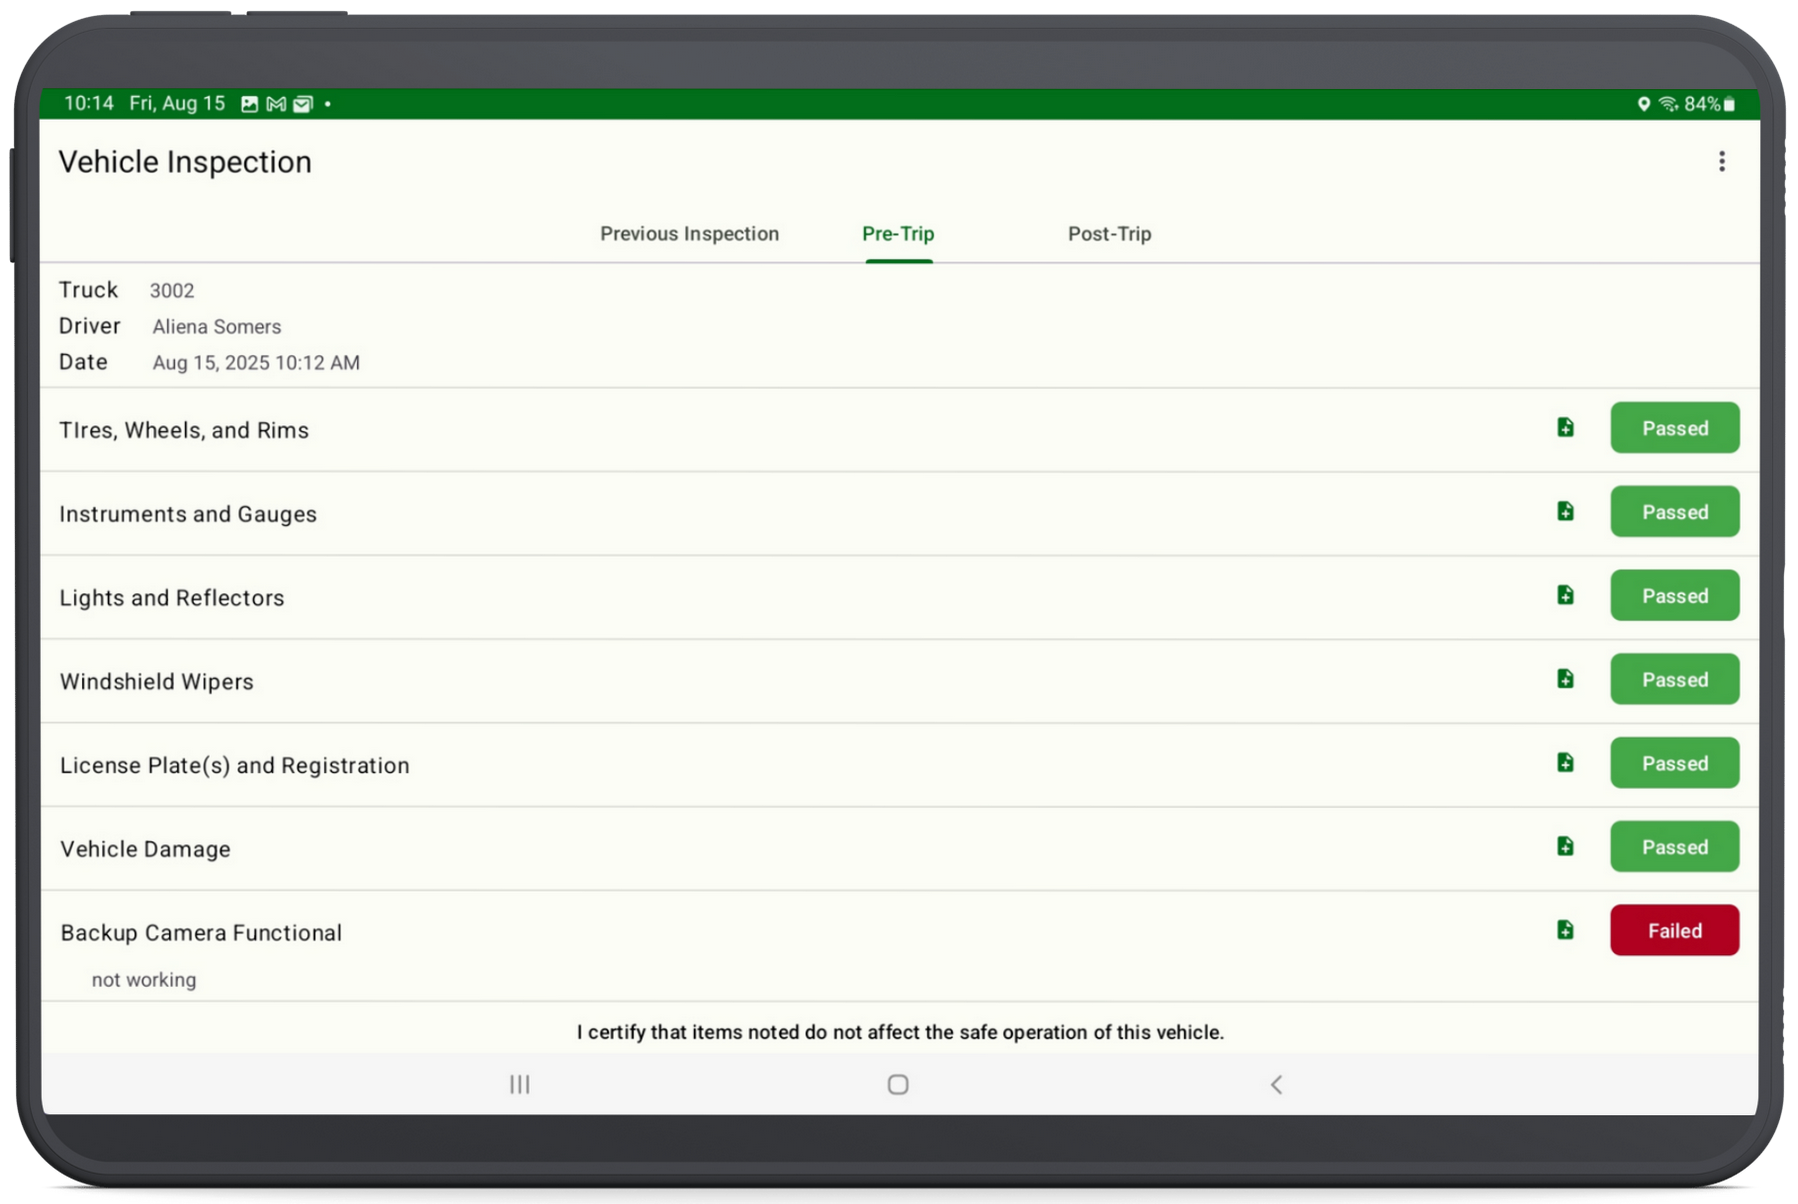Select the 'License Plate(s) and Registration' row label

coord(235,766)
